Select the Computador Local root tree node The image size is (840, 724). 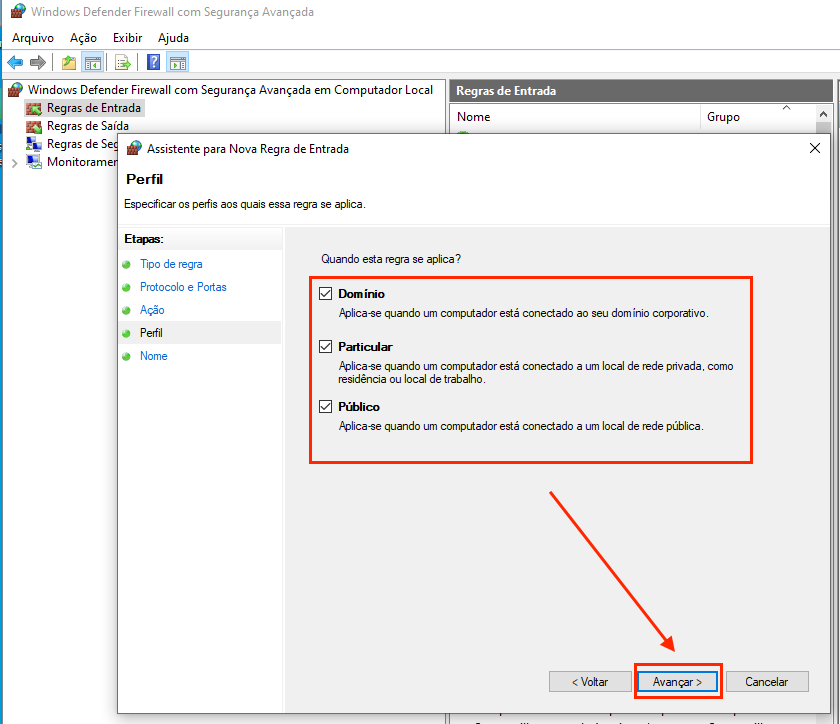tap(230, 90)
